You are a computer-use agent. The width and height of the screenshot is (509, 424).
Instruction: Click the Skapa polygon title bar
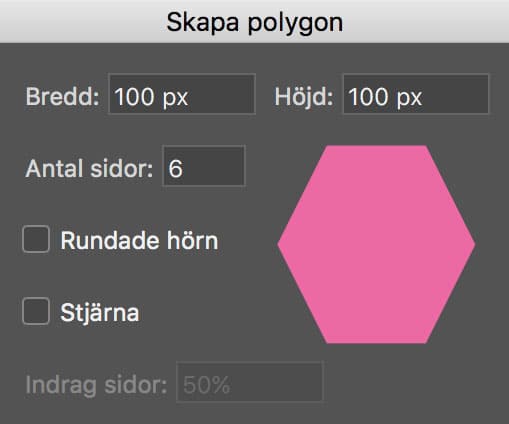click(x=254, y=21)
